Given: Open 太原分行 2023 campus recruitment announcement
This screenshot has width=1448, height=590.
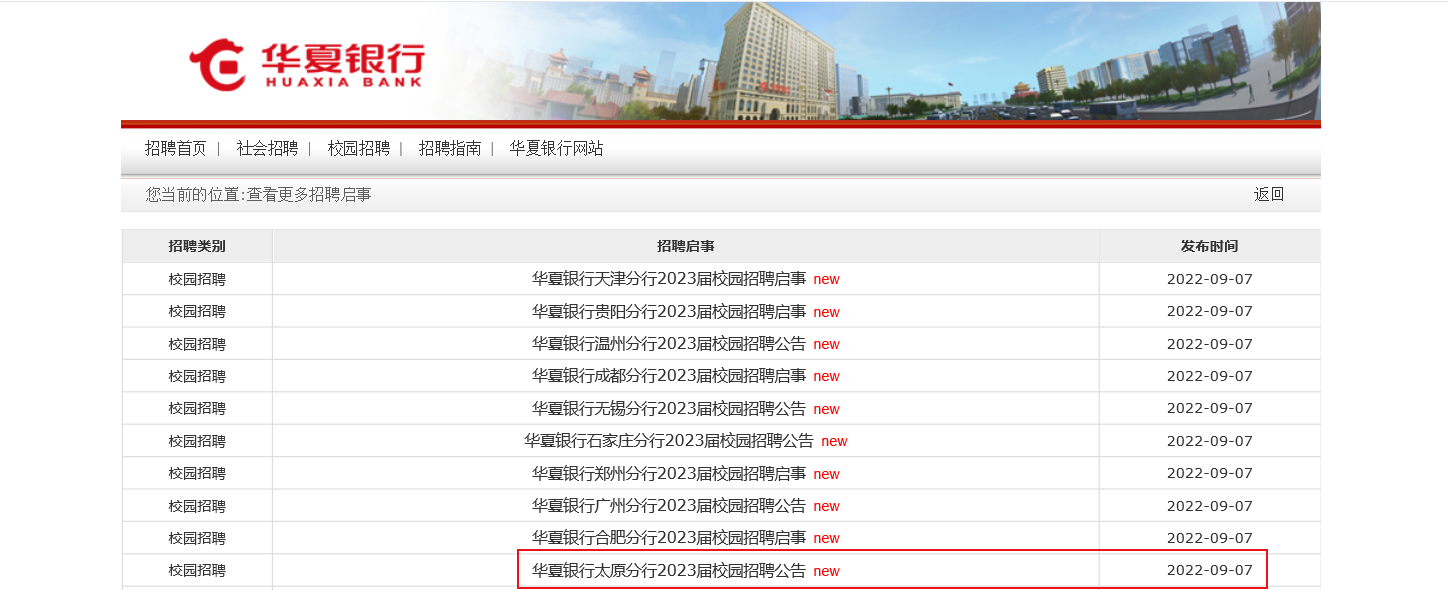Looking at the screenshot, I should [x=668, y=571].
